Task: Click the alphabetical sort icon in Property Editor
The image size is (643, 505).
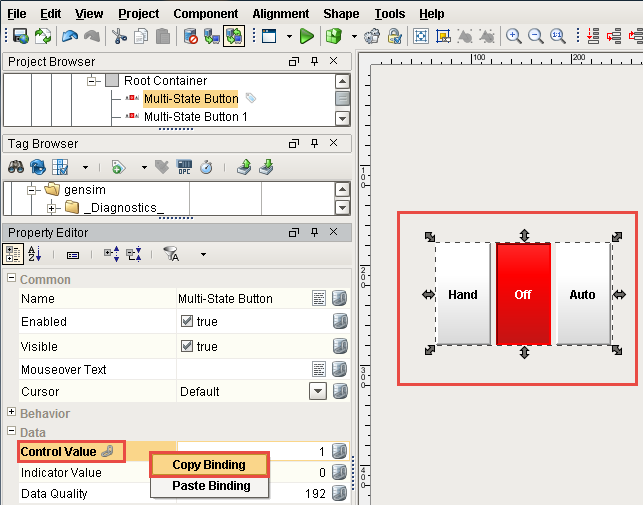Action: 35,255
